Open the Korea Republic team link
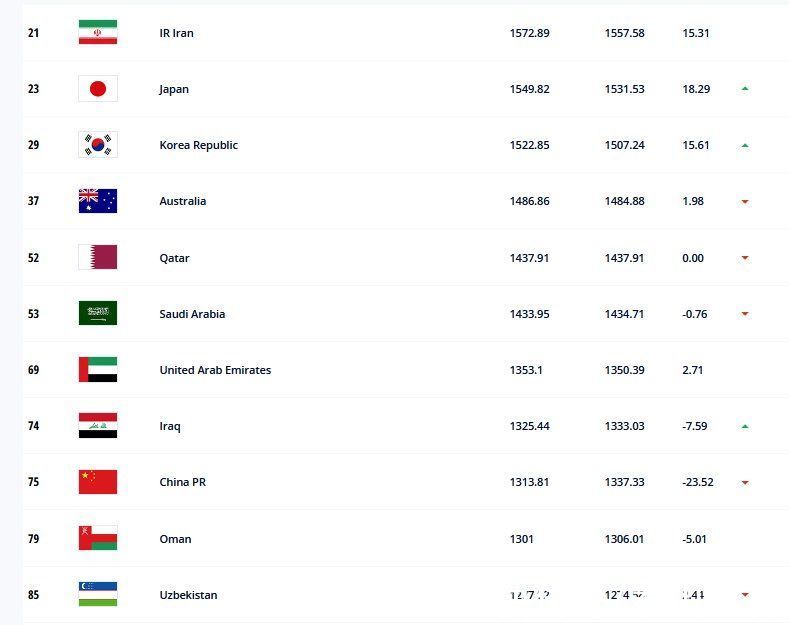This screenshot has height=625, width=789. click(198, 145)
